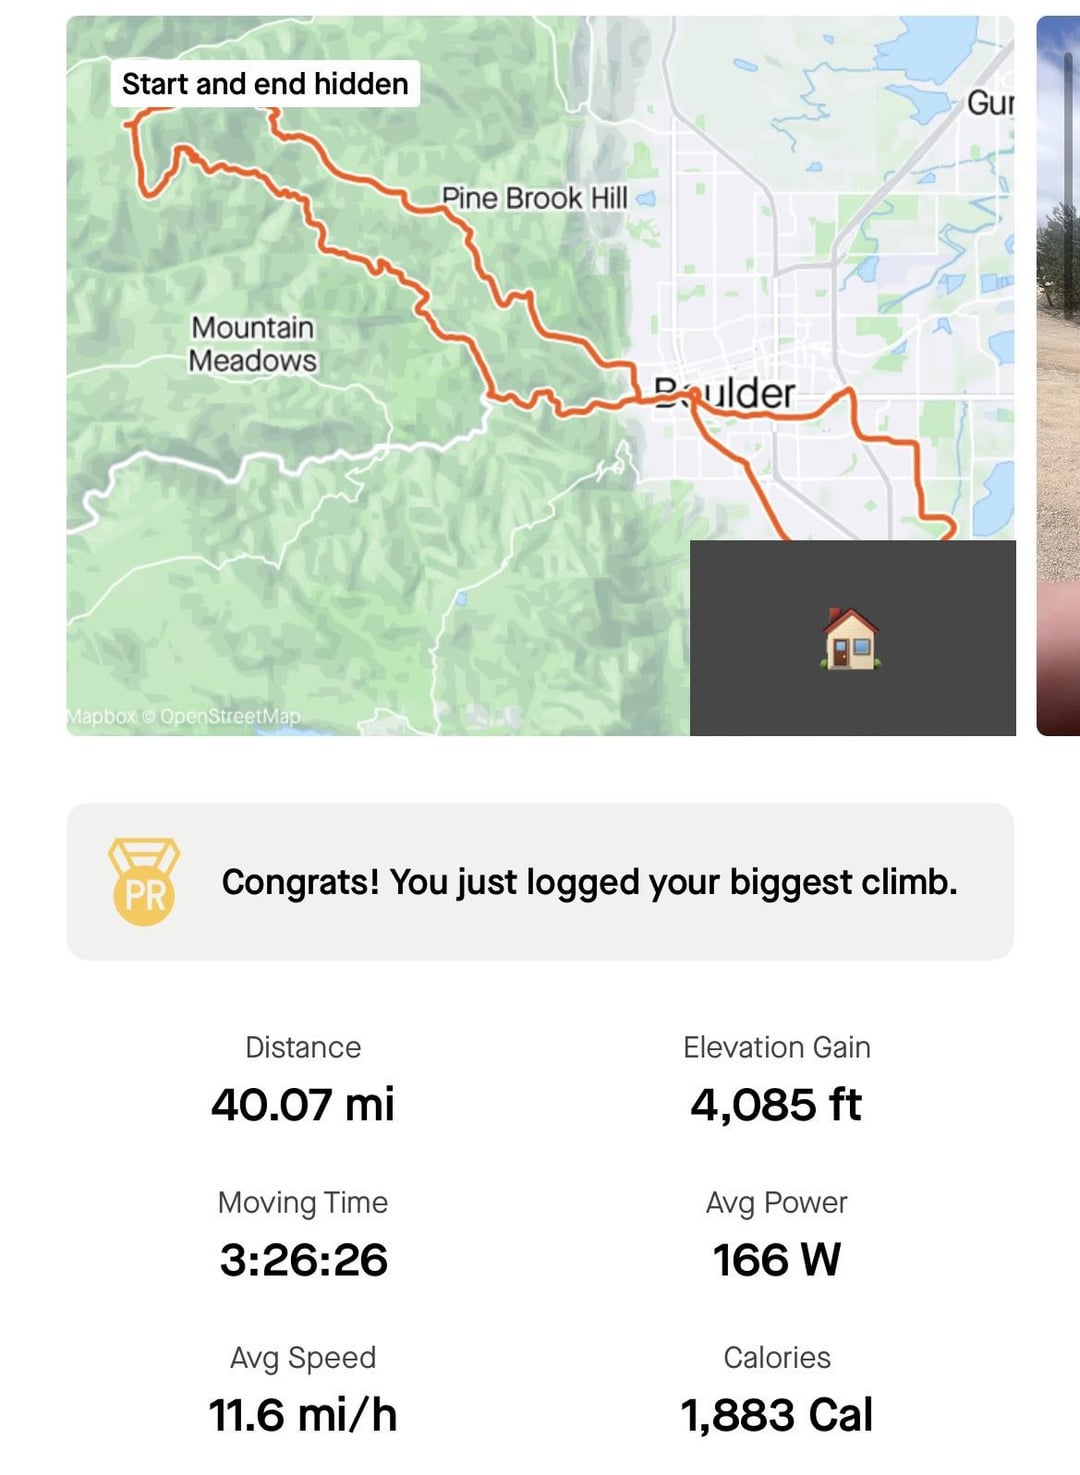This screenshot has height=1475, width=1080.
Task: Select the Elevation Gain 4,085 ft stat
Action: click(x=777, y=1080)
